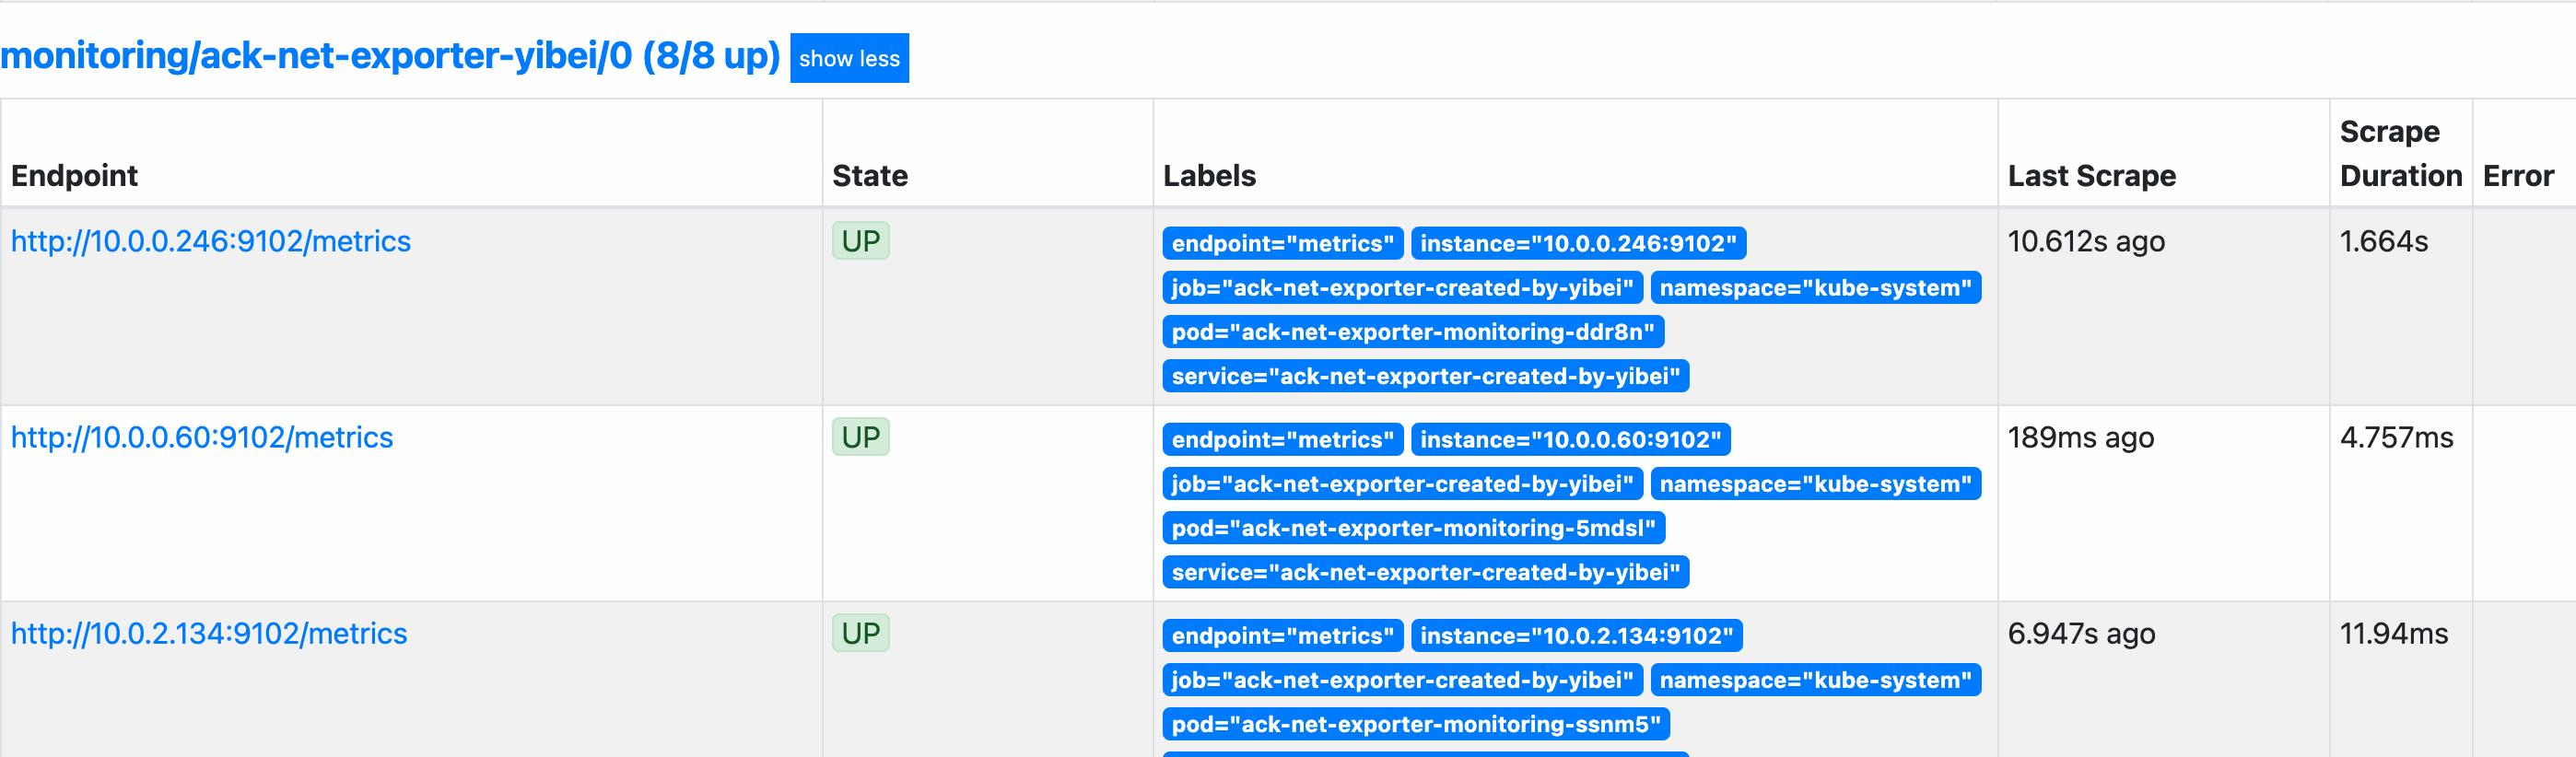Click the Error column header
2576x757 pixels.
pyautogui.click(x=2517, y=176)
